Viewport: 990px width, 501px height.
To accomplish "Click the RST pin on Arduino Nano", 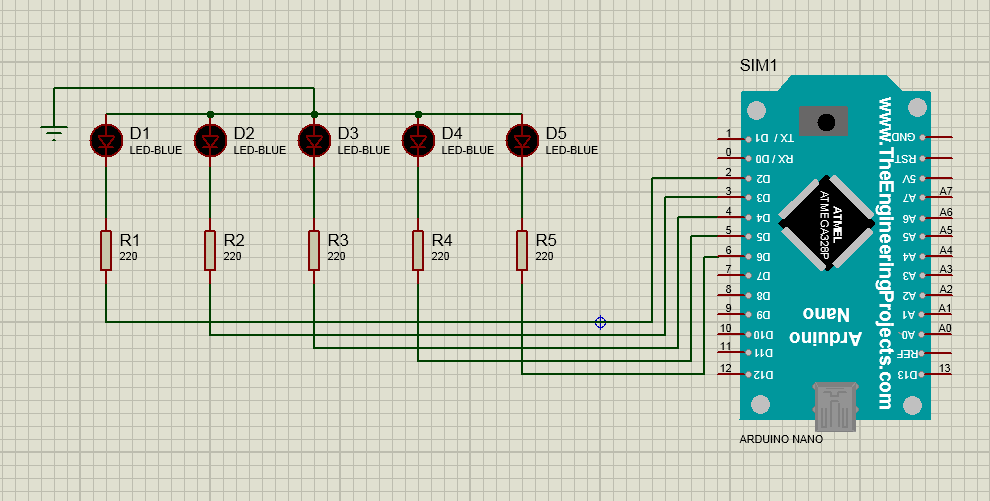I will tap(922, 158).
